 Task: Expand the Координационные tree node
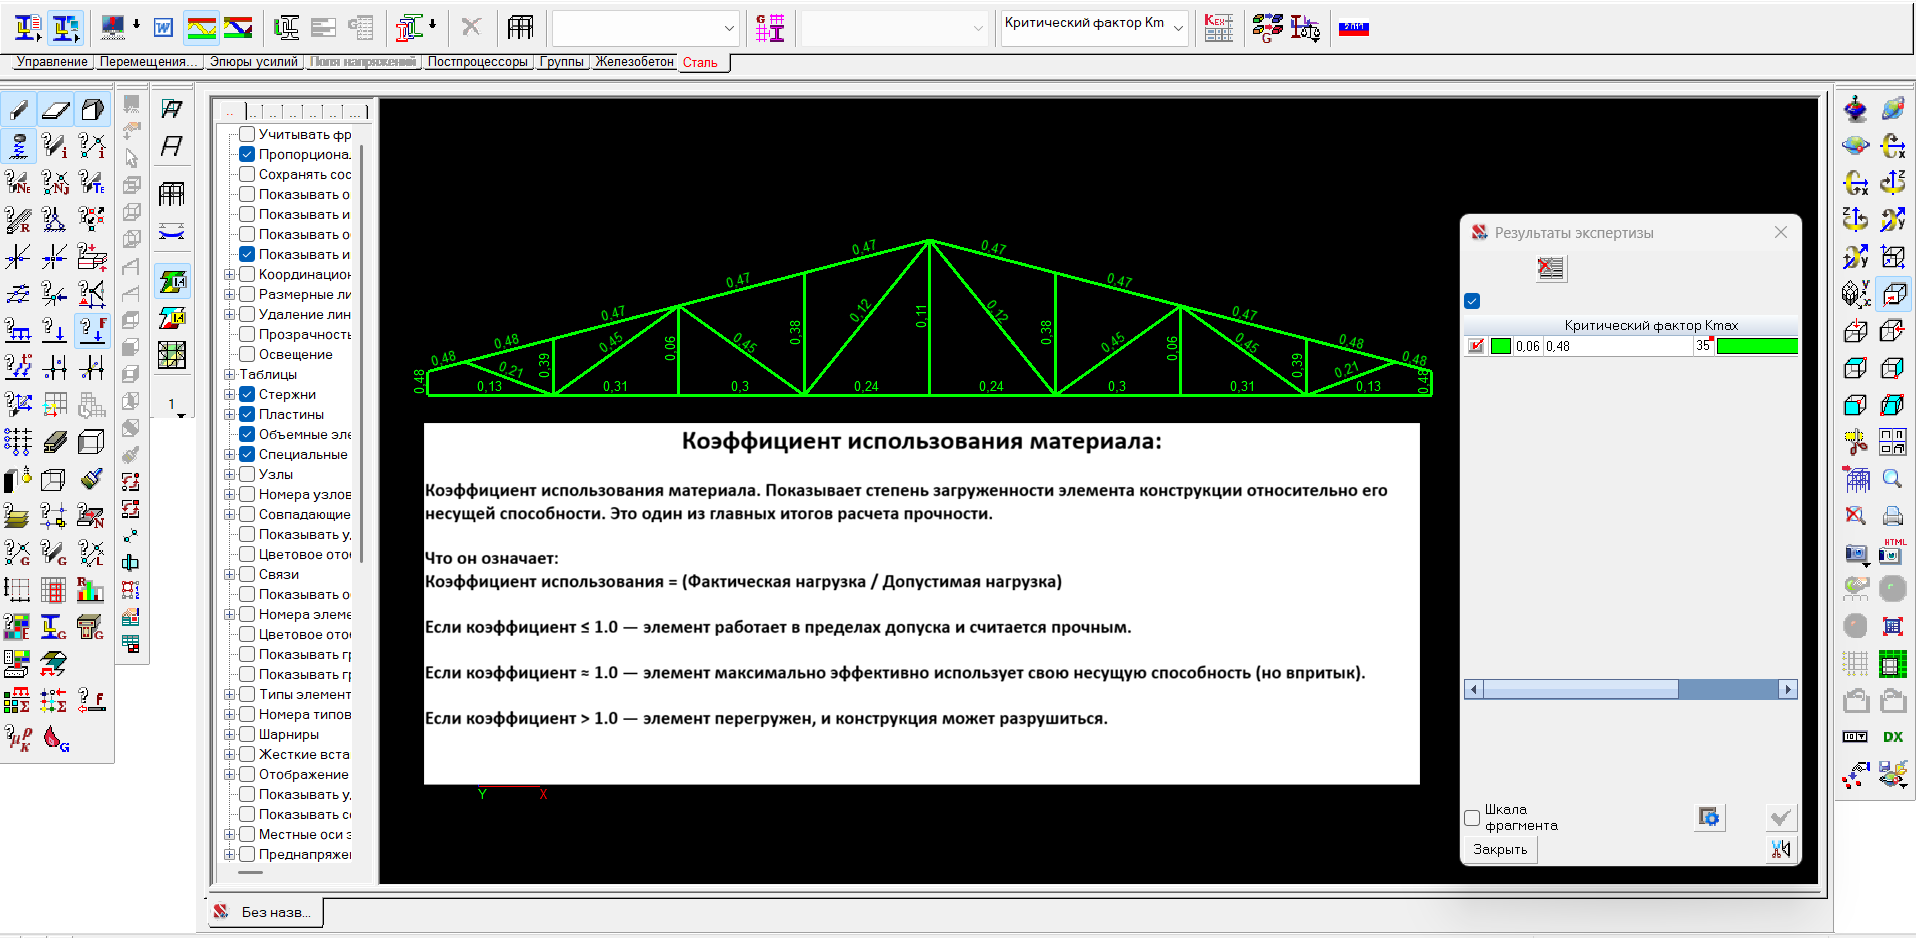pos(229,274)
